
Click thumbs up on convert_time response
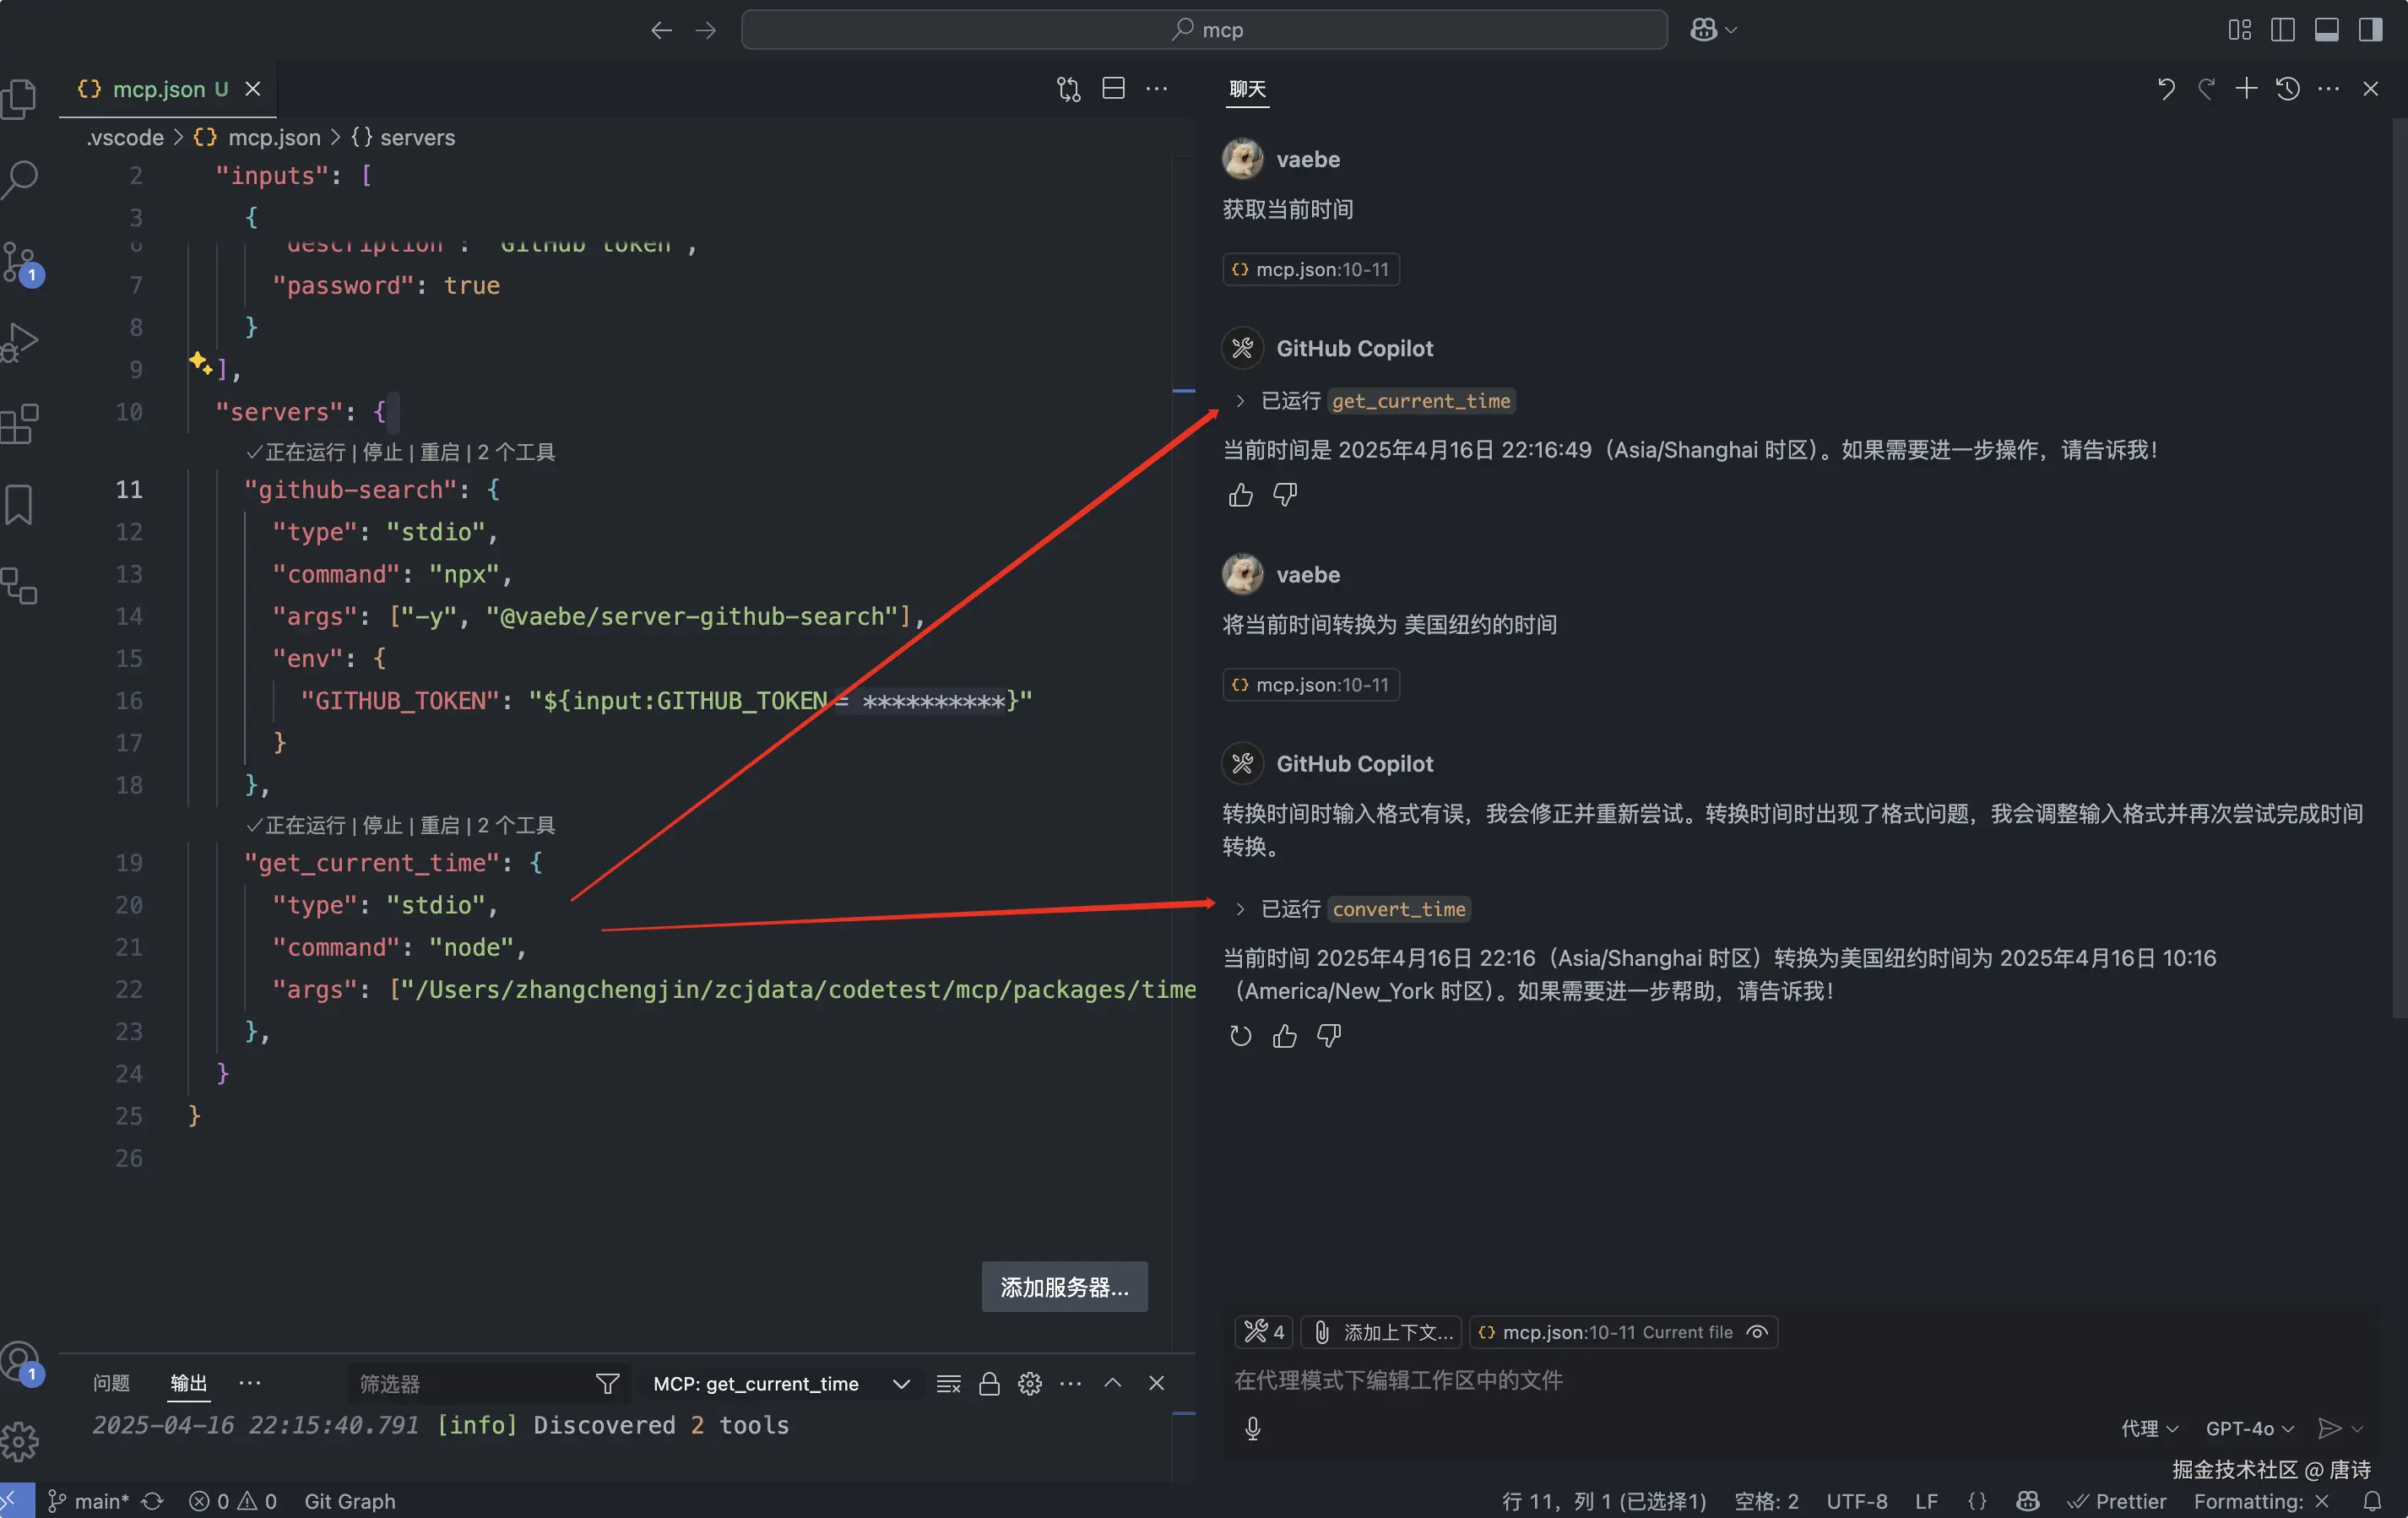coord(1284,1036)
